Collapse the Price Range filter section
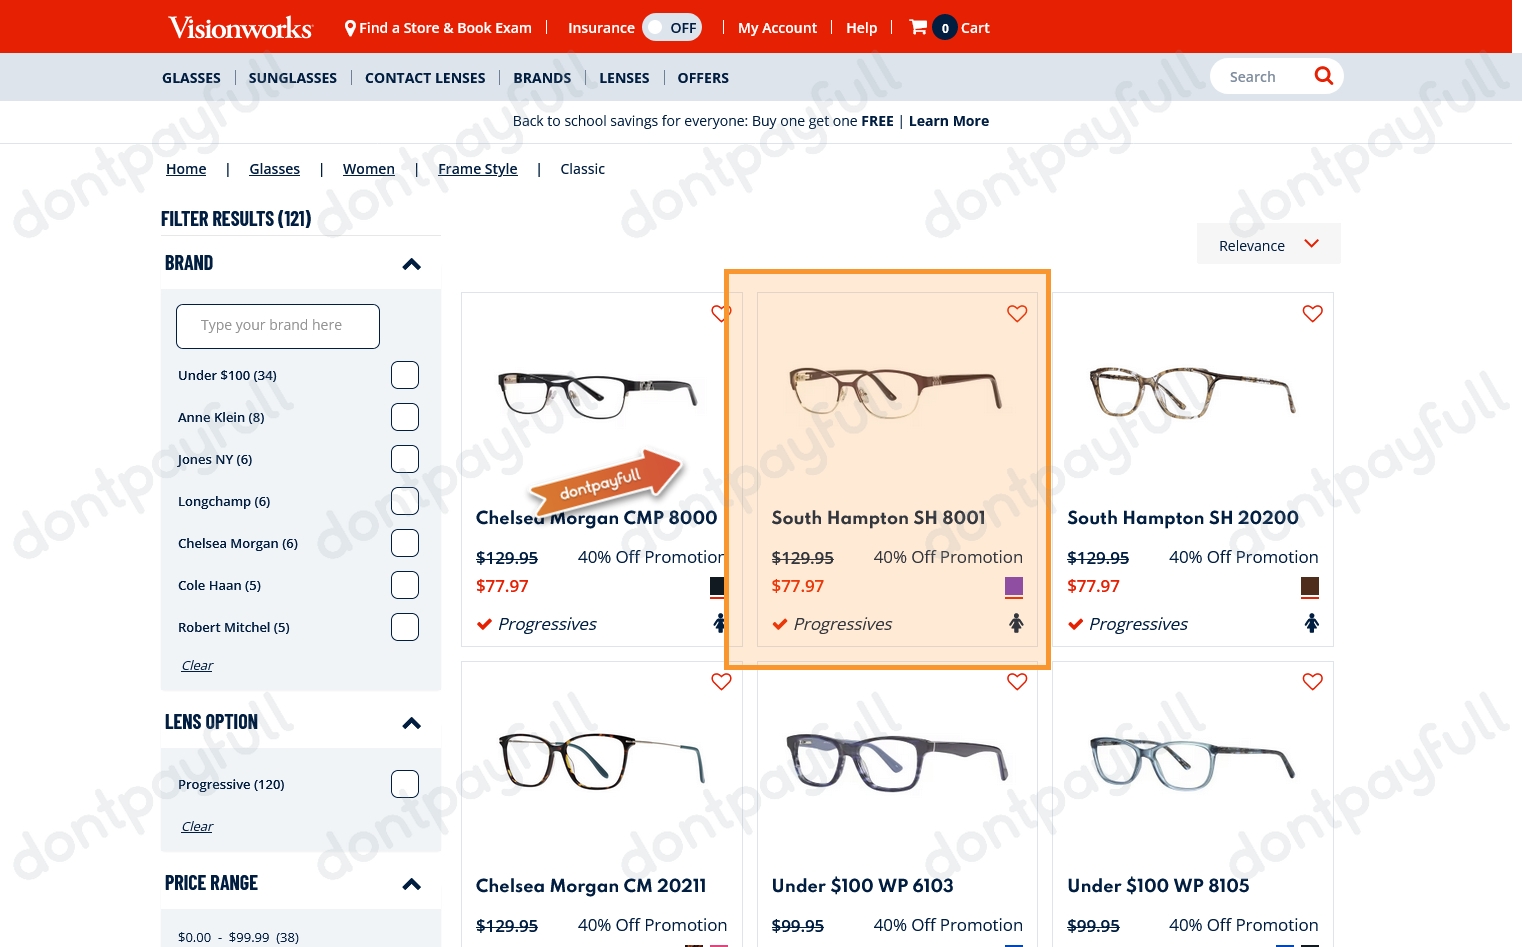Image resolution: width=1522 pixels, height=947 pixels. pos(411,884)
